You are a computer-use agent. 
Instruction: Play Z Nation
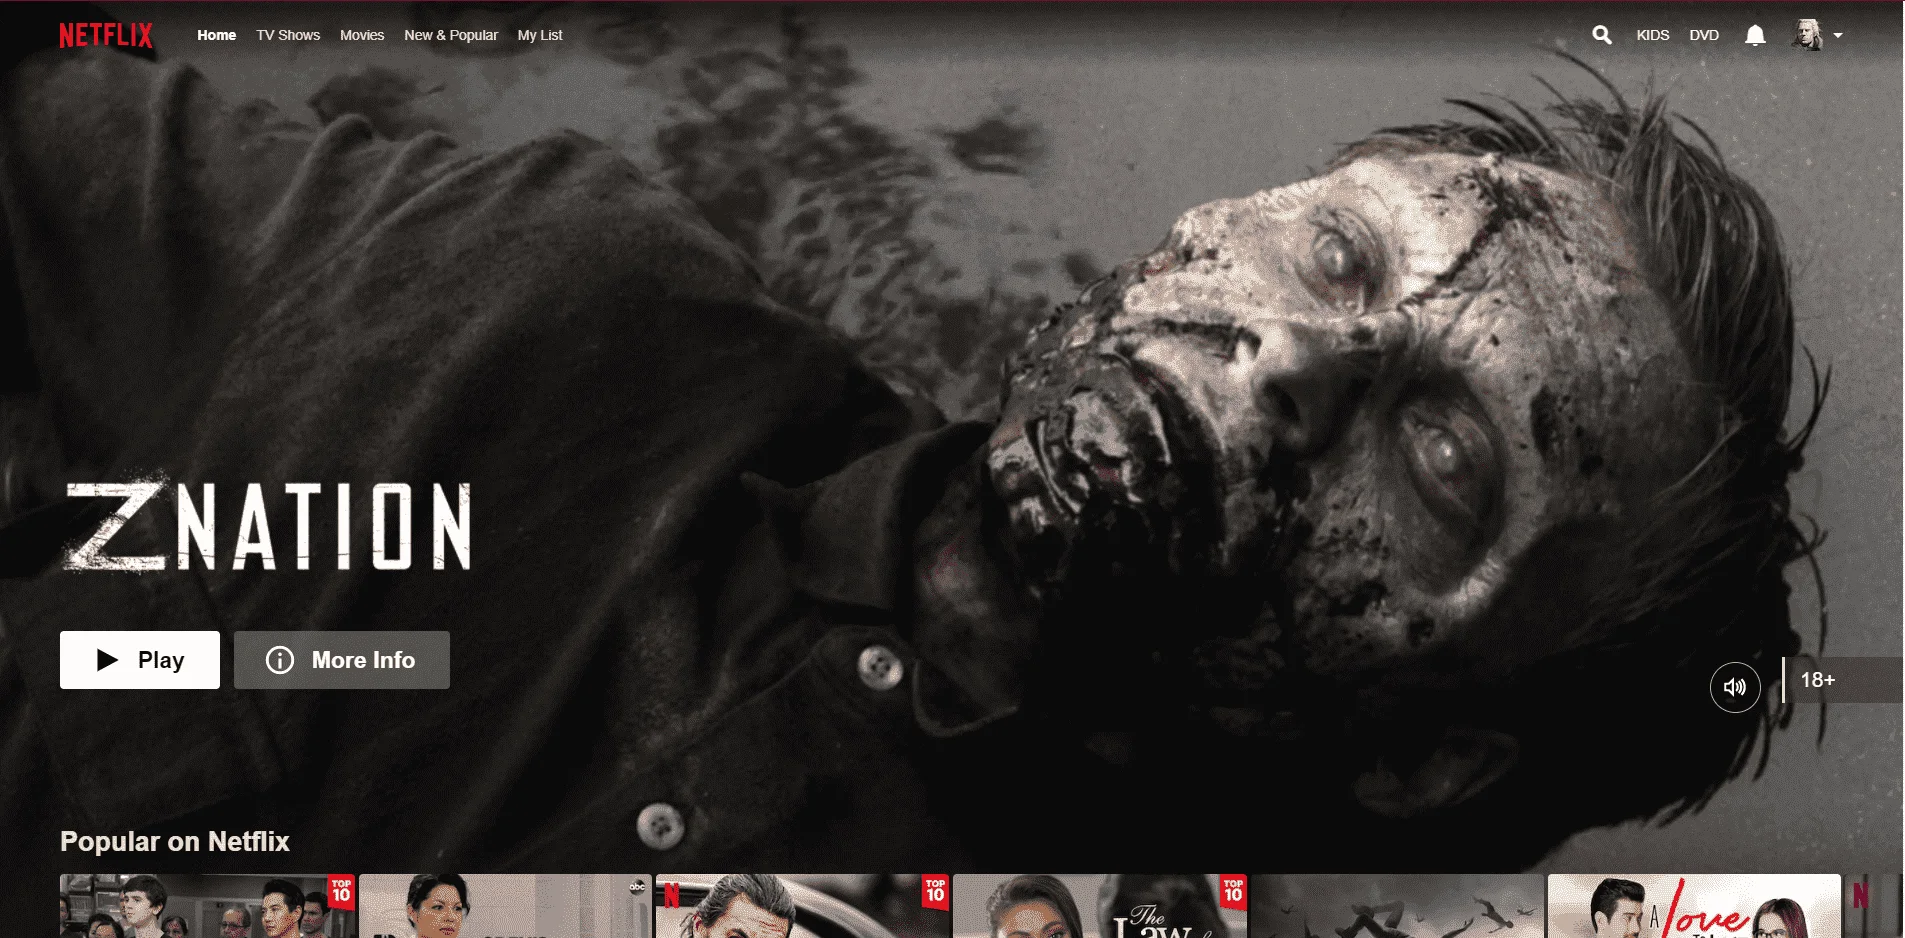[140, 660]
